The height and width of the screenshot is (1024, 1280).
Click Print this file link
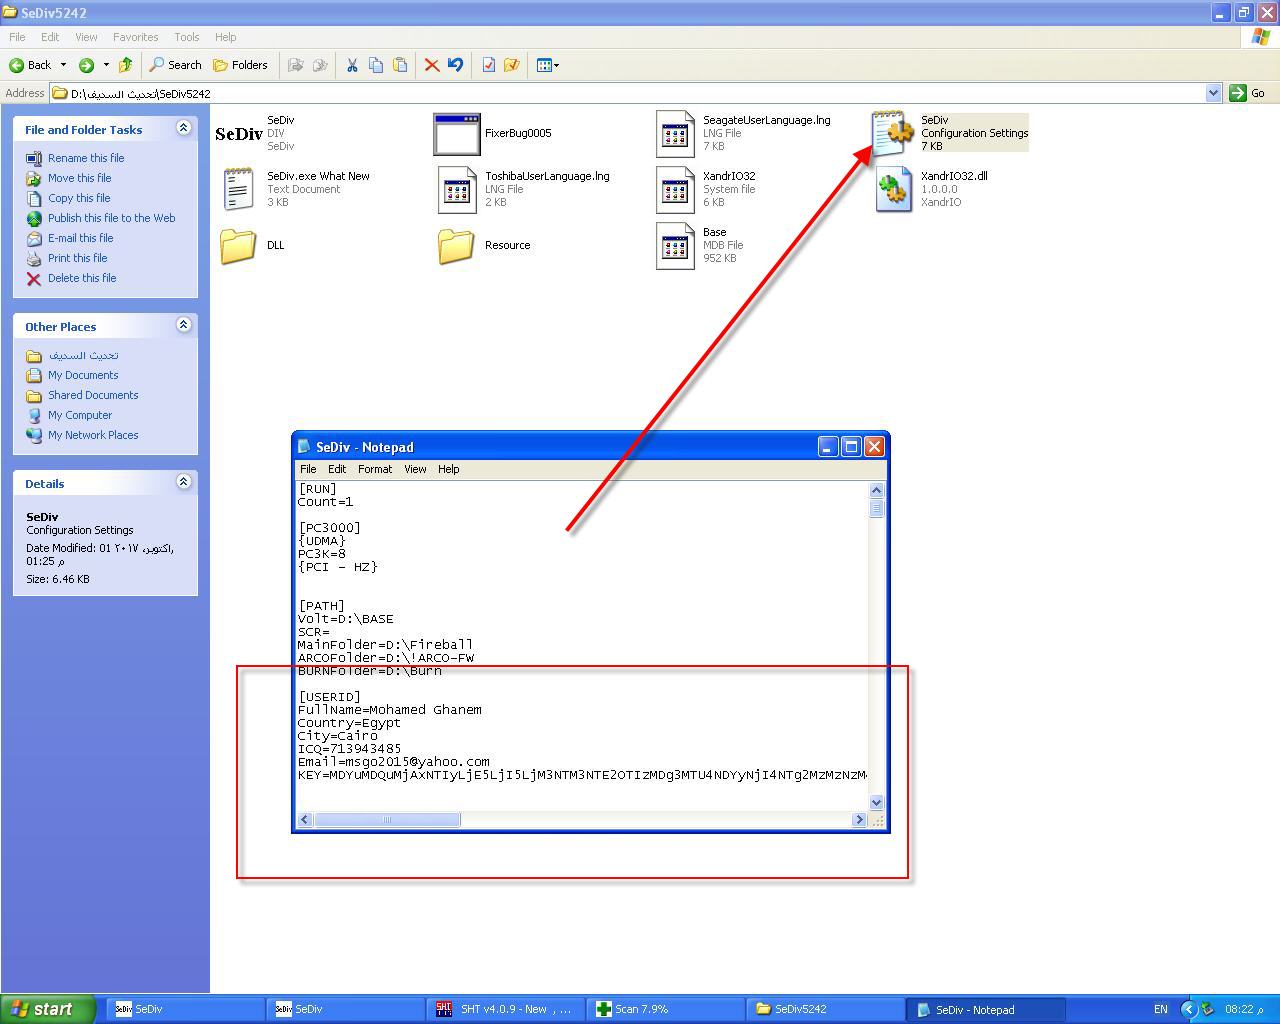(78, 258)
